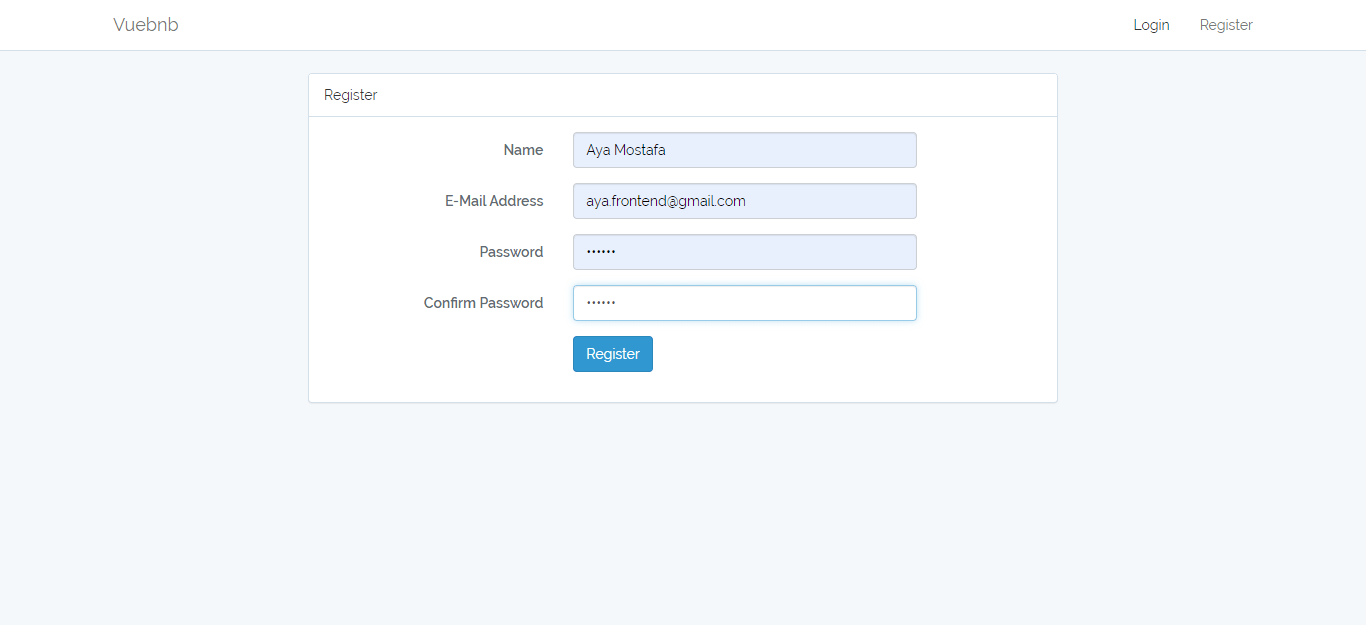Screen dimensions: 1366x625
Task: Open the Register link in navbar
Action: click(1226, 25)
